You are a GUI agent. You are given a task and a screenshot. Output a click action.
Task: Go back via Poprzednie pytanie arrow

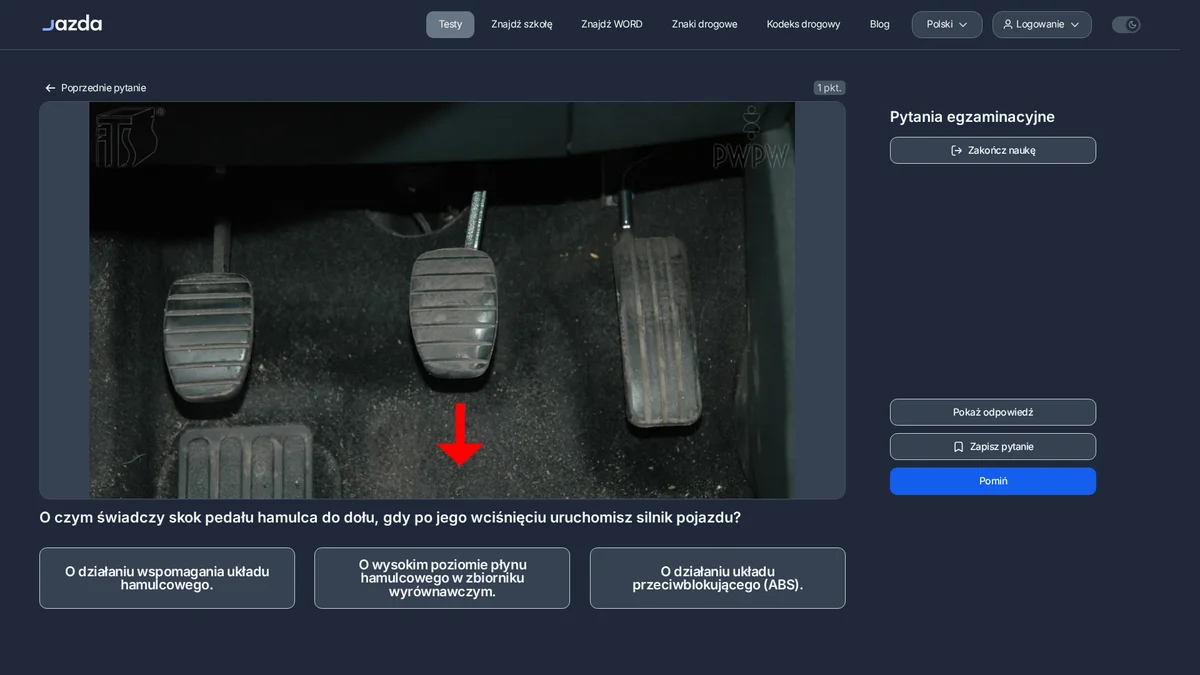(50, 88)
